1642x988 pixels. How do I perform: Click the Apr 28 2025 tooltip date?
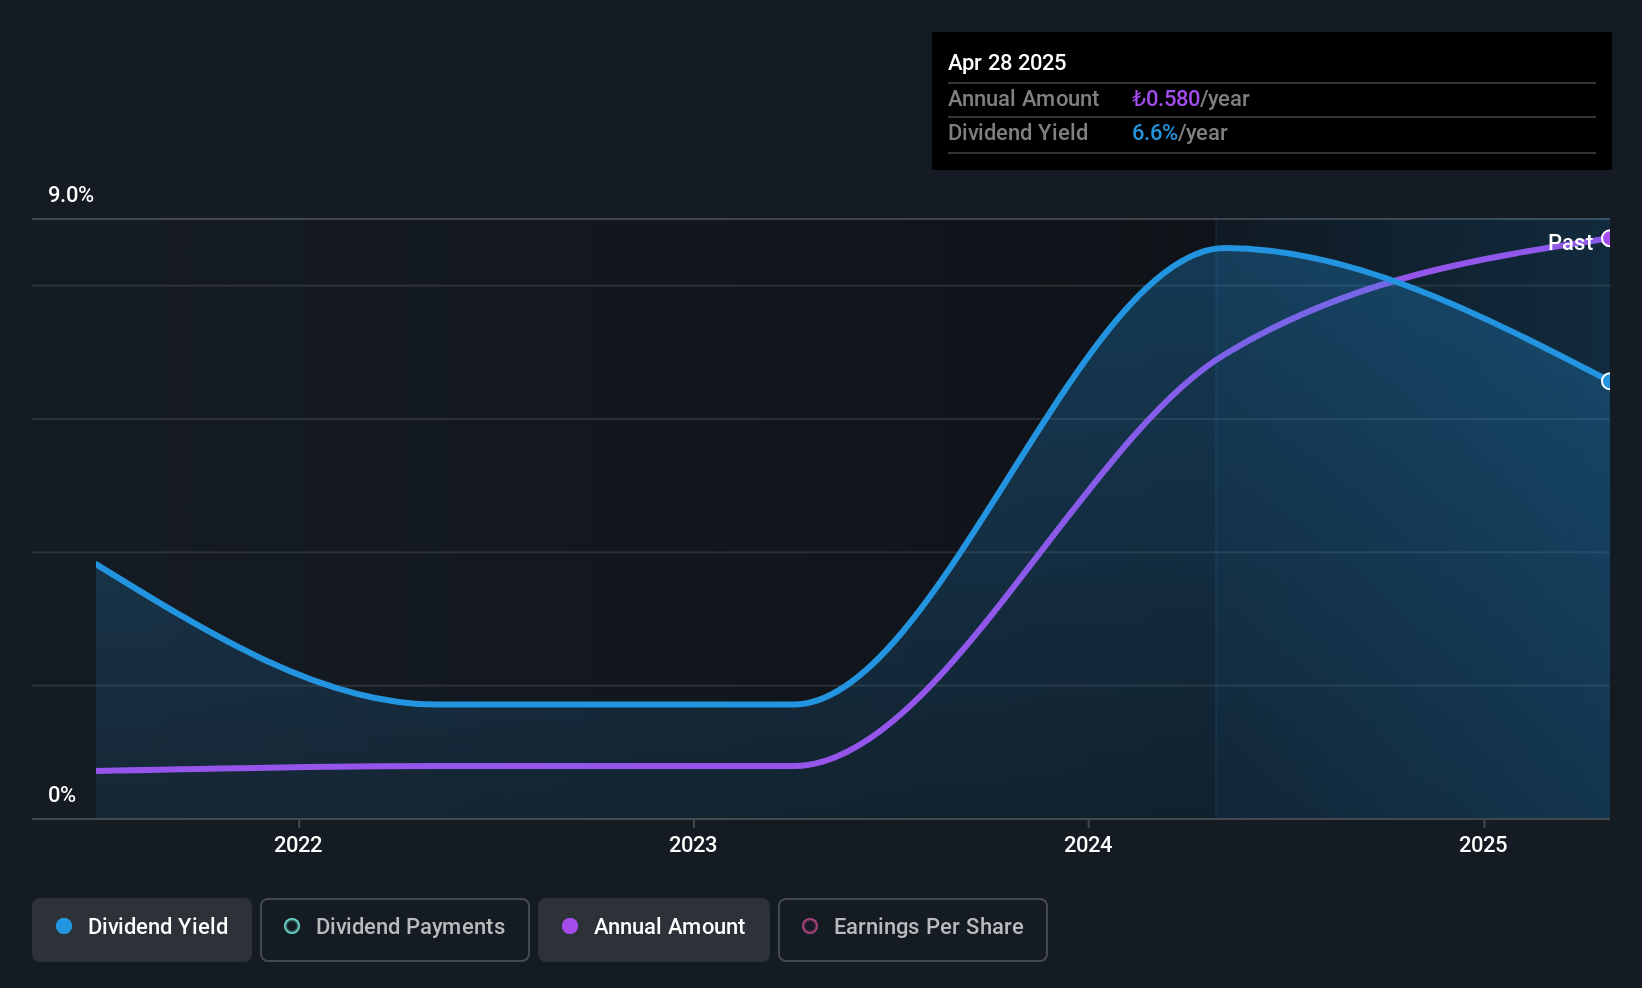tap(1007, 62)
